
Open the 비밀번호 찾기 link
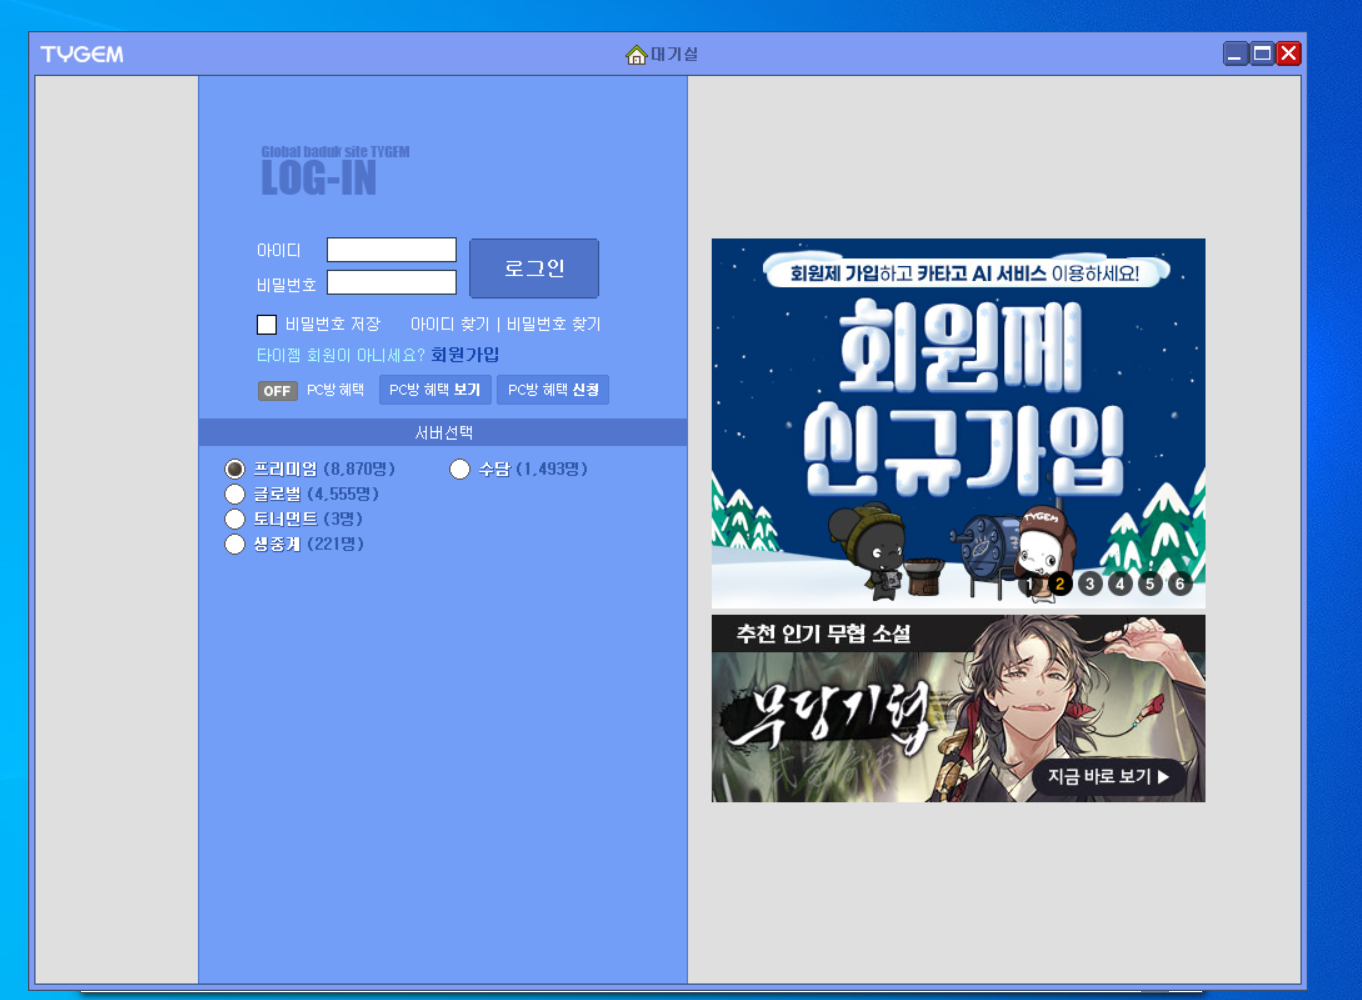click(554, 324)
